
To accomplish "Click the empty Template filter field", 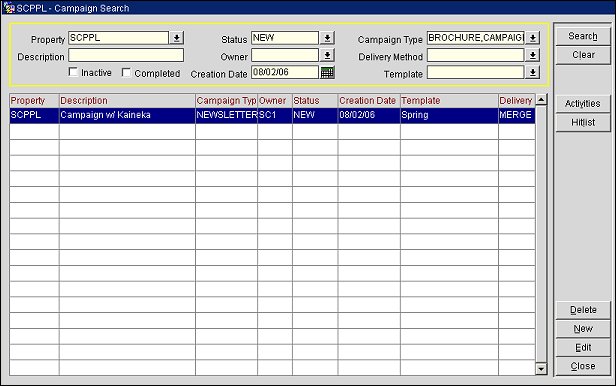I will (x=476, y=72).
